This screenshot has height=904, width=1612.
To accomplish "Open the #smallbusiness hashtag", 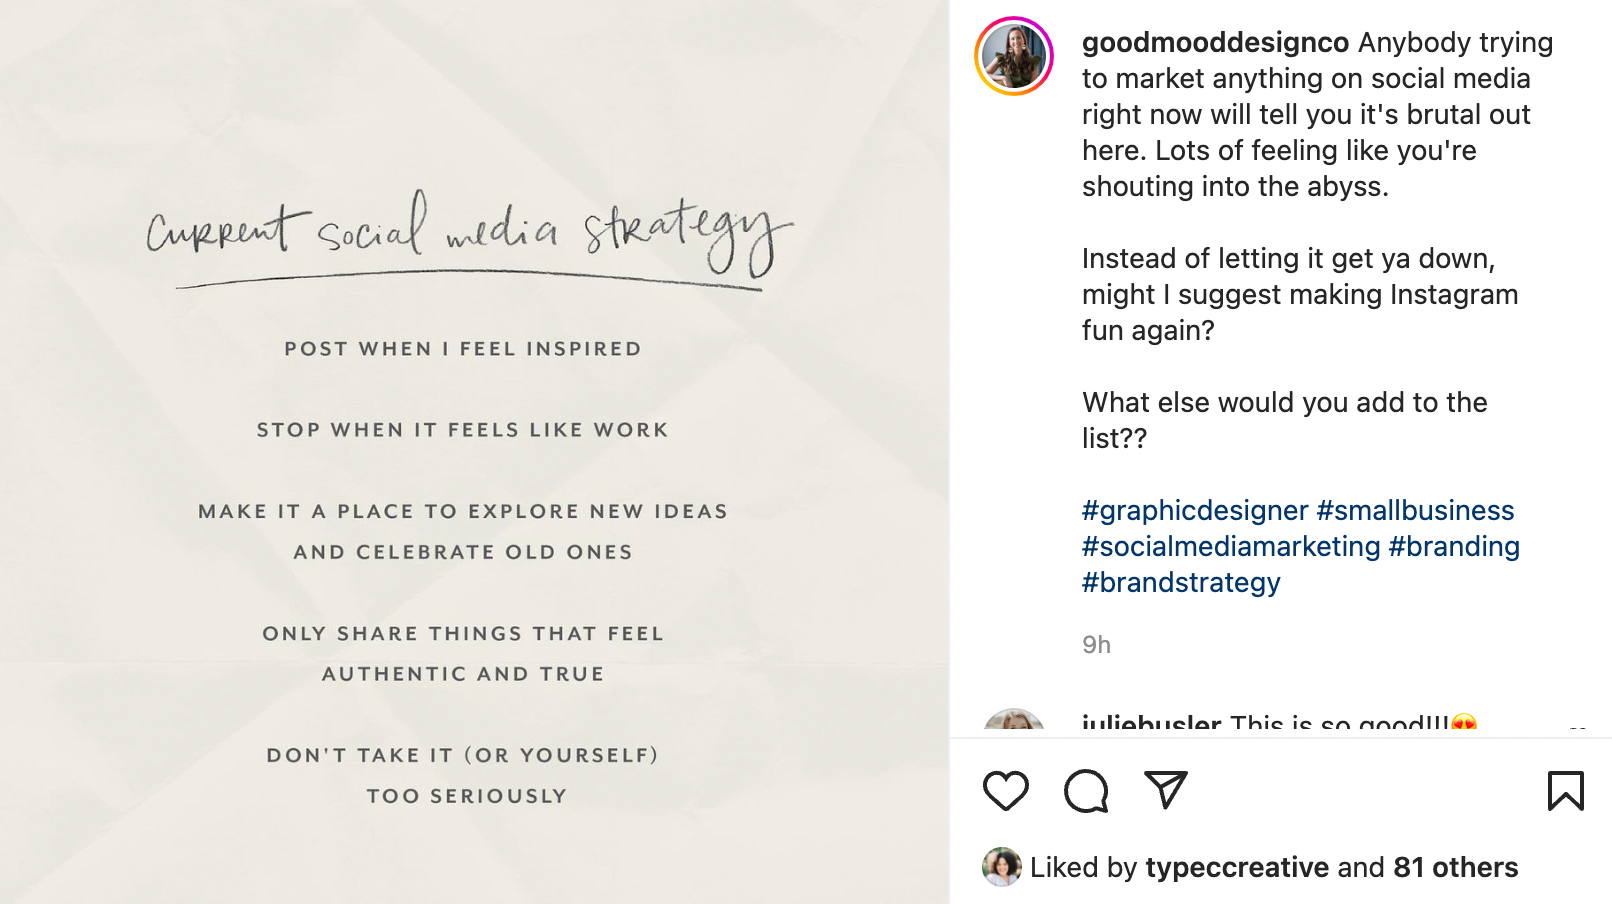I will click(1416, 510).
